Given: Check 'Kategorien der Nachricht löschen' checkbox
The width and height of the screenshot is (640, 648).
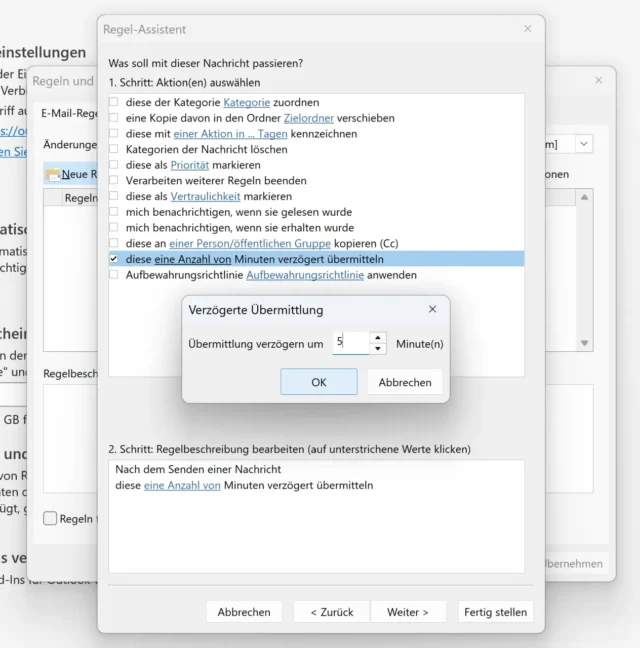Looking at the screenshot, I should coord(114,149).
